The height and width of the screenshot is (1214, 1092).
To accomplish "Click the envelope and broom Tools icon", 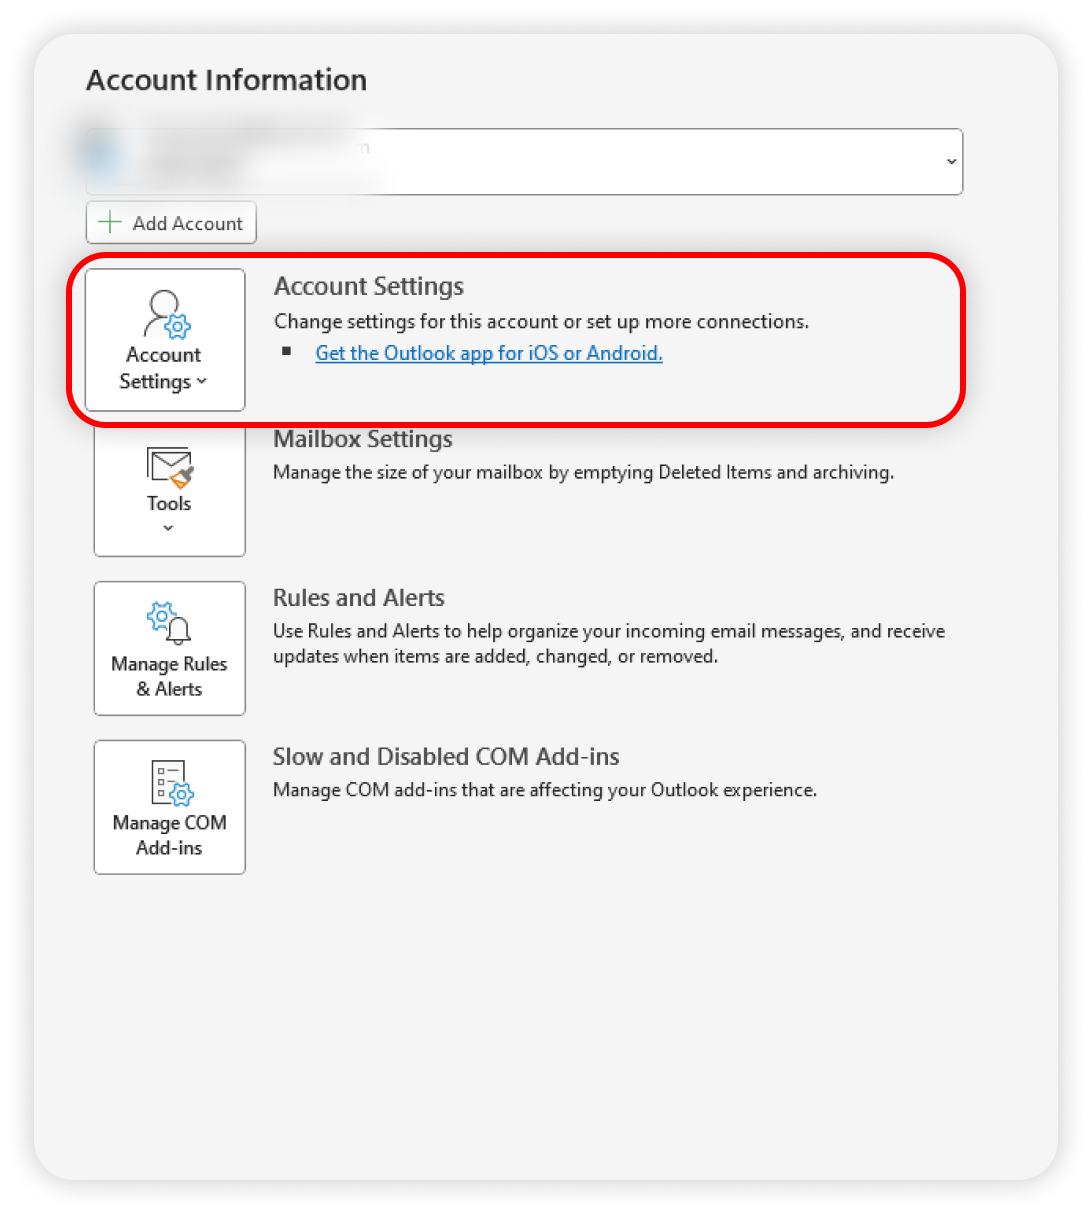I will (x=169, y=466).
